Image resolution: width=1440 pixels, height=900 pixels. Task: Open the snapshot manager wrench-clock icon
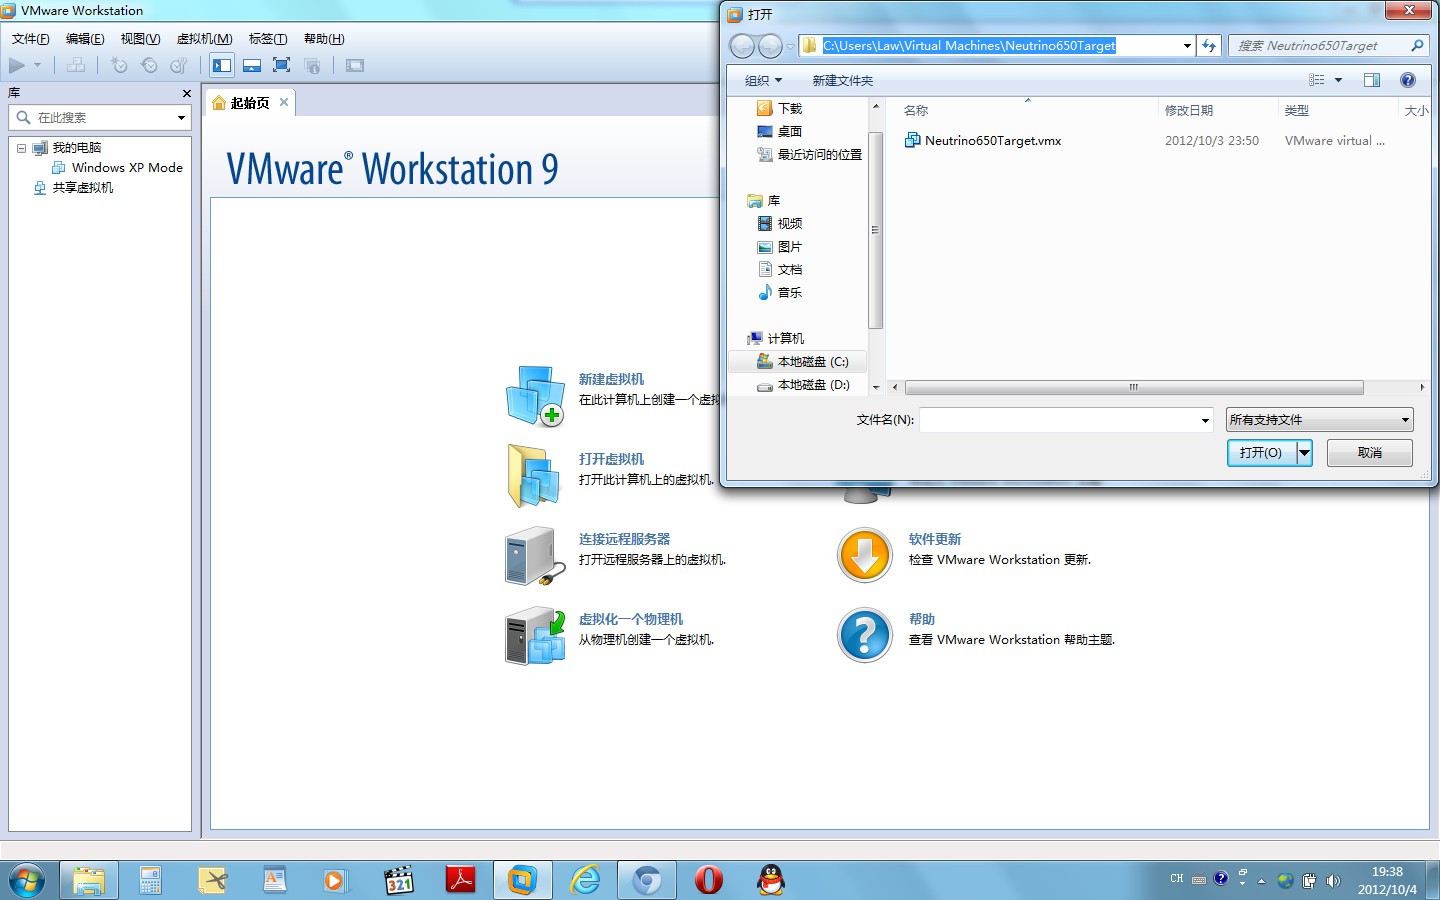tap(179, 65)
